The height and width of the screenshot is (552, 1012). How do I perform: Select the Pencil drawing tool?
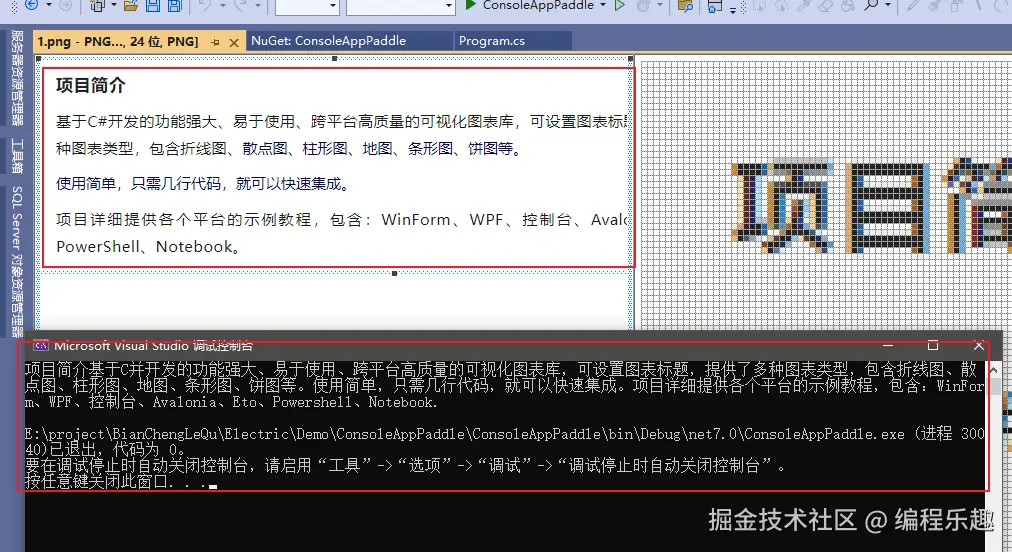(x=912, y=5)
